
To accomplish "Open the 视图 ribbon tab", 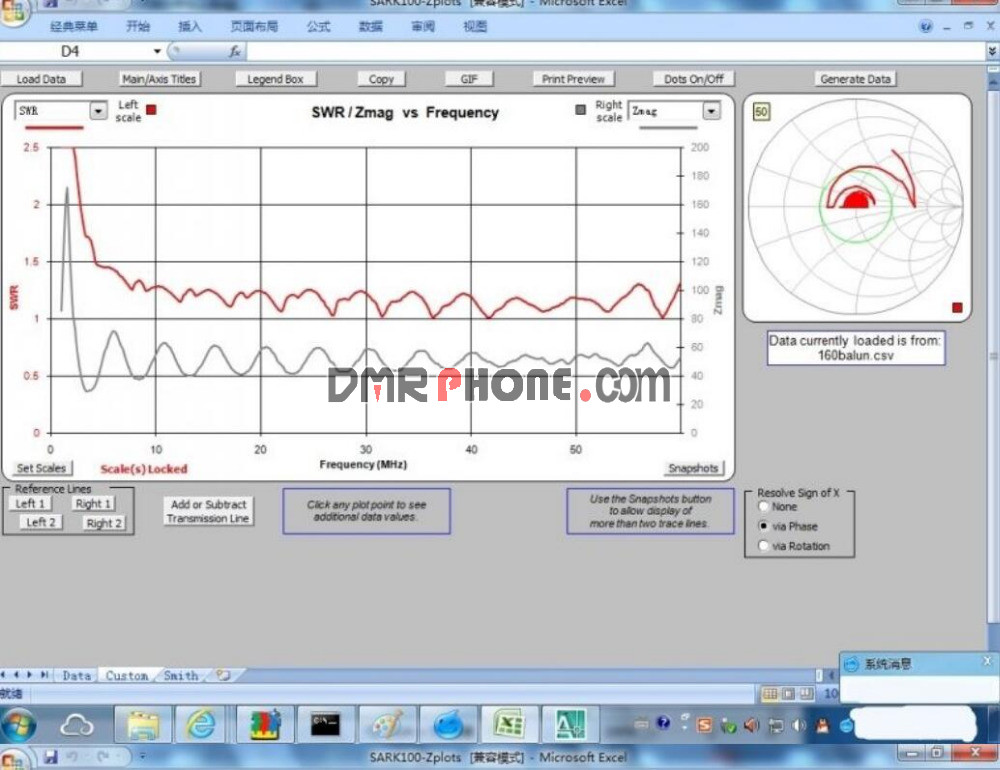I will 474,26.
